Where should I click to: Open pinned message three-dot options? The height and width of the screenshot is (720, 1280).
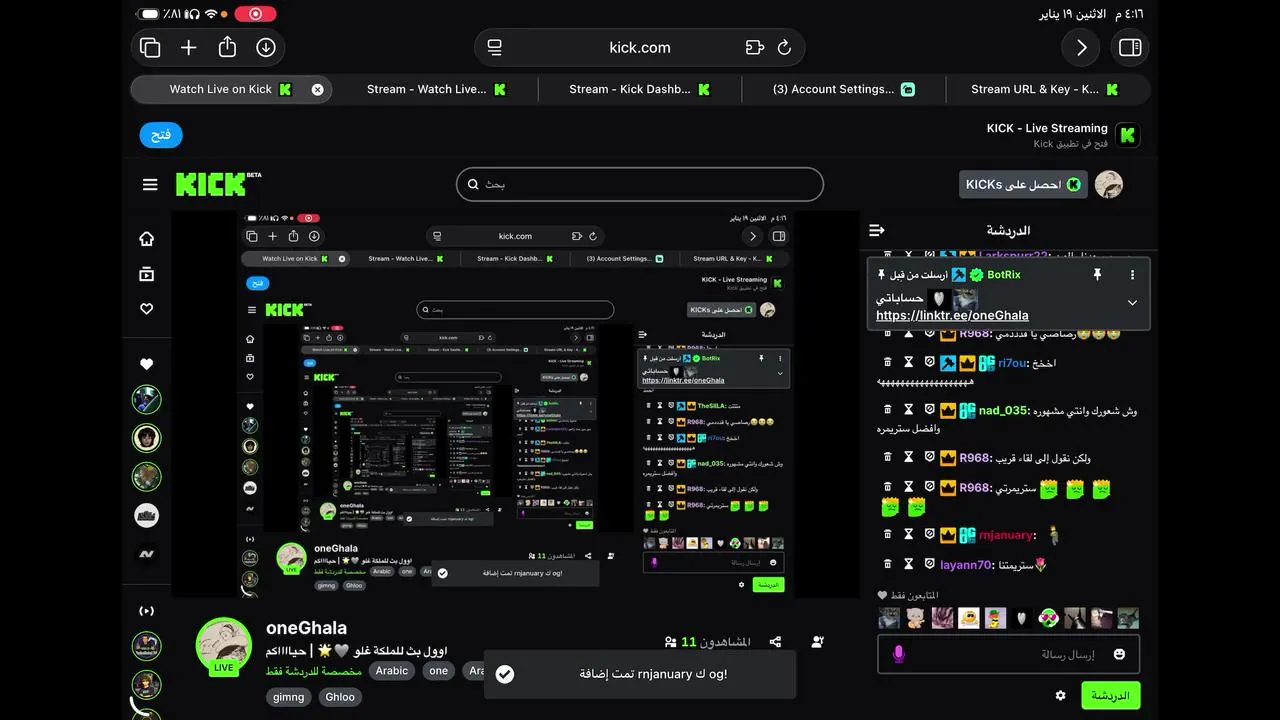pos(1132,274)
